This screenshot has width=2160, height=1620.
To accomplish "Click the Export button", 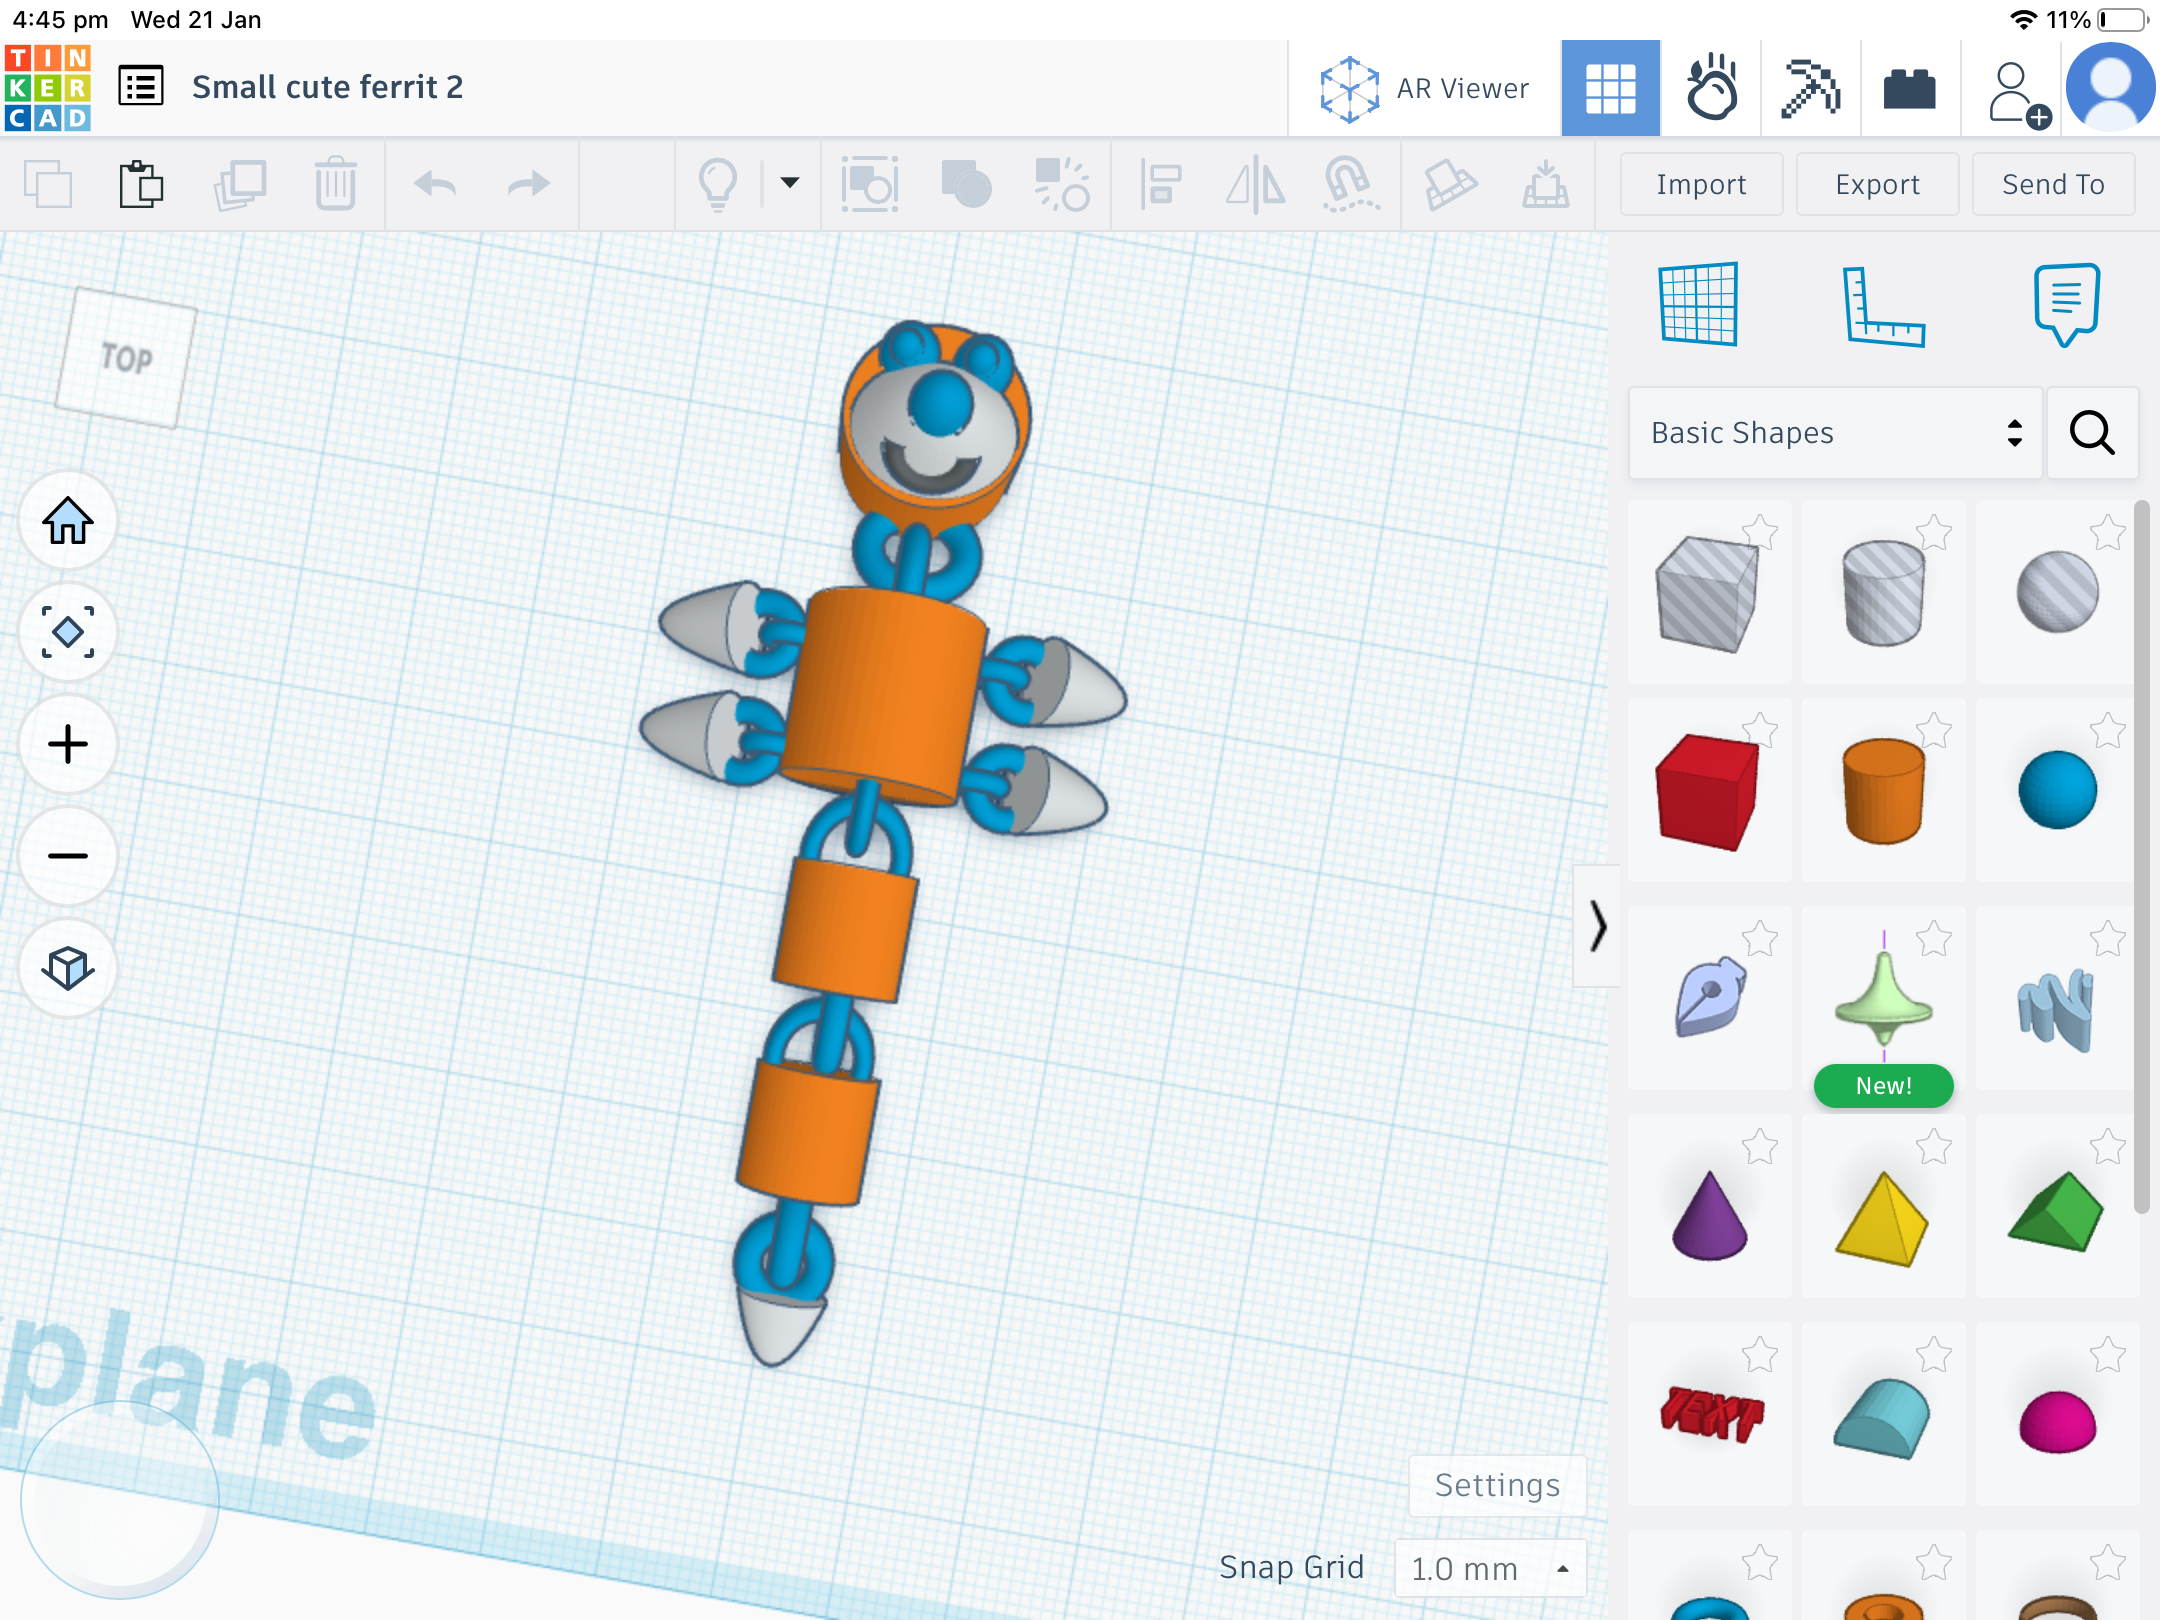I will click(1877, 185).
